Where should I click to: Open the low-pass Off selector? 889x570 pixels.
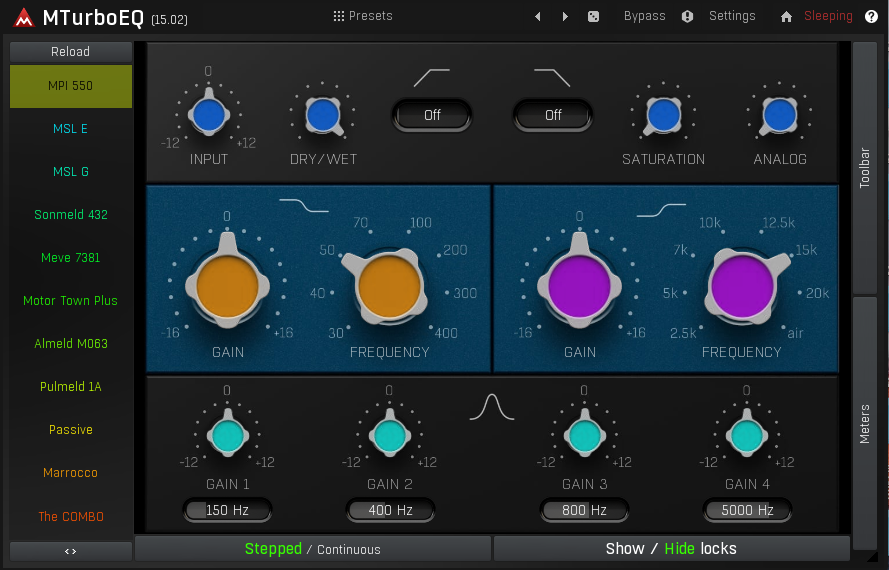[553, 115]
